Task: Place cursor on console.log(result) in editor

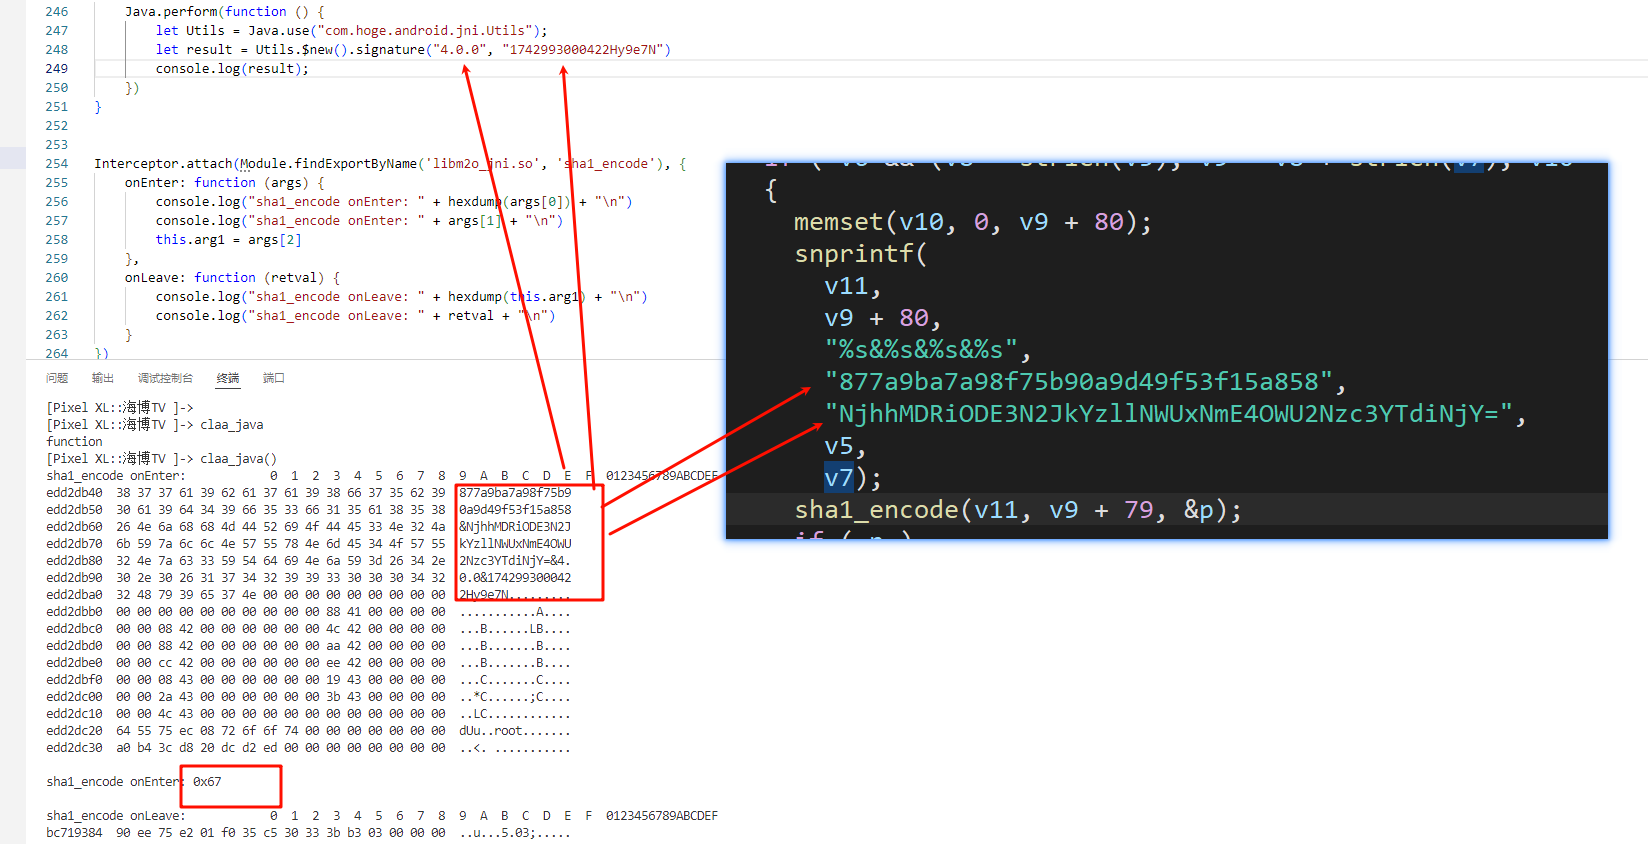Action: point(231,69)
